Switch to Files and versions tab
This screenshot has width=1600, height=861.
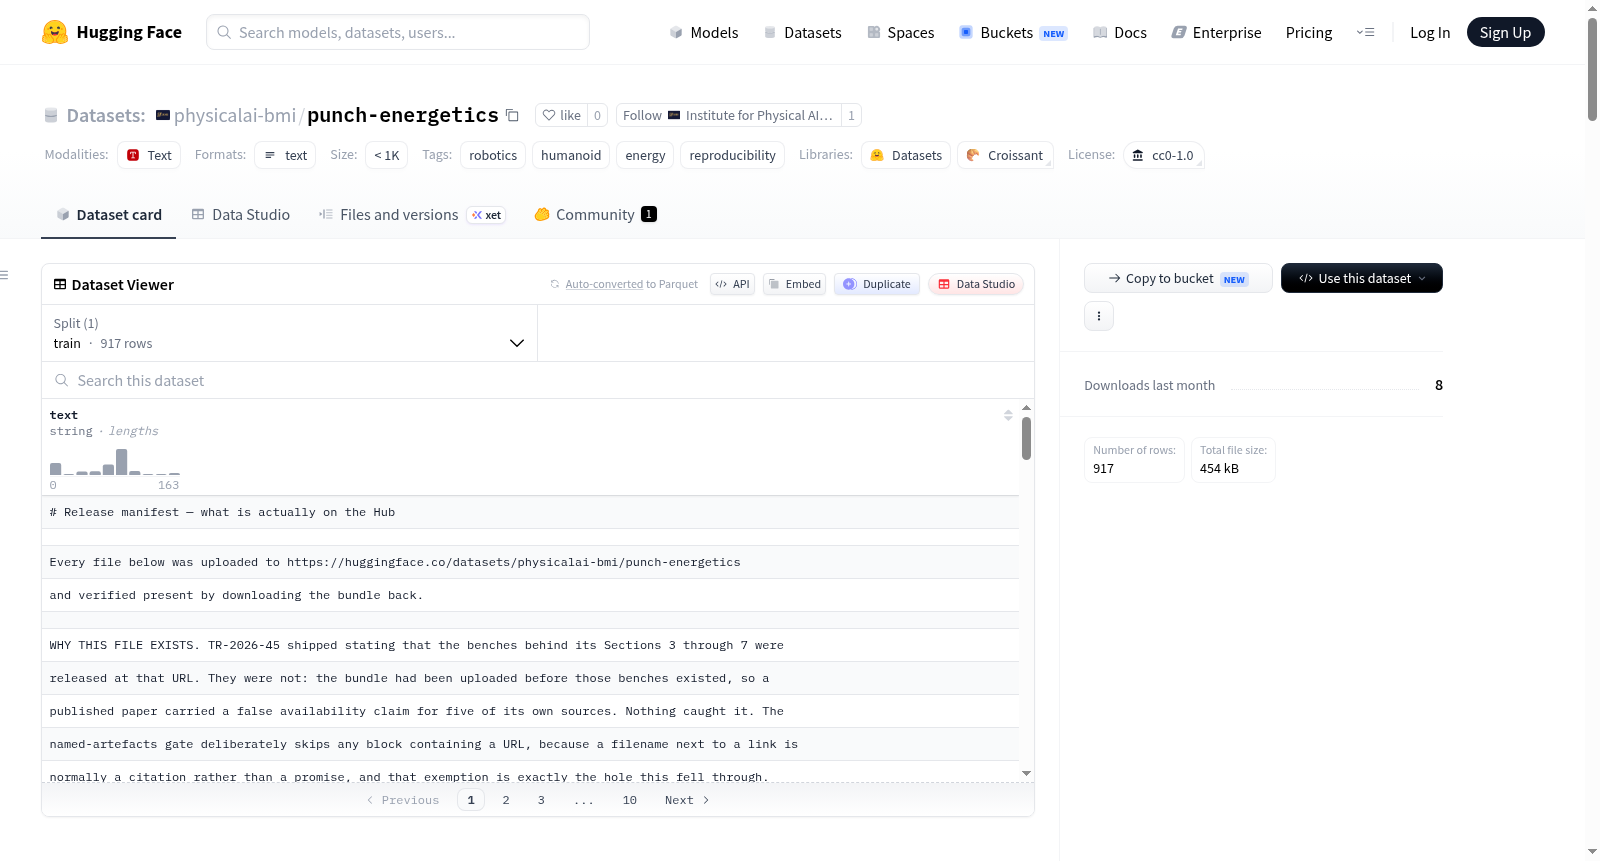[412, 215]
